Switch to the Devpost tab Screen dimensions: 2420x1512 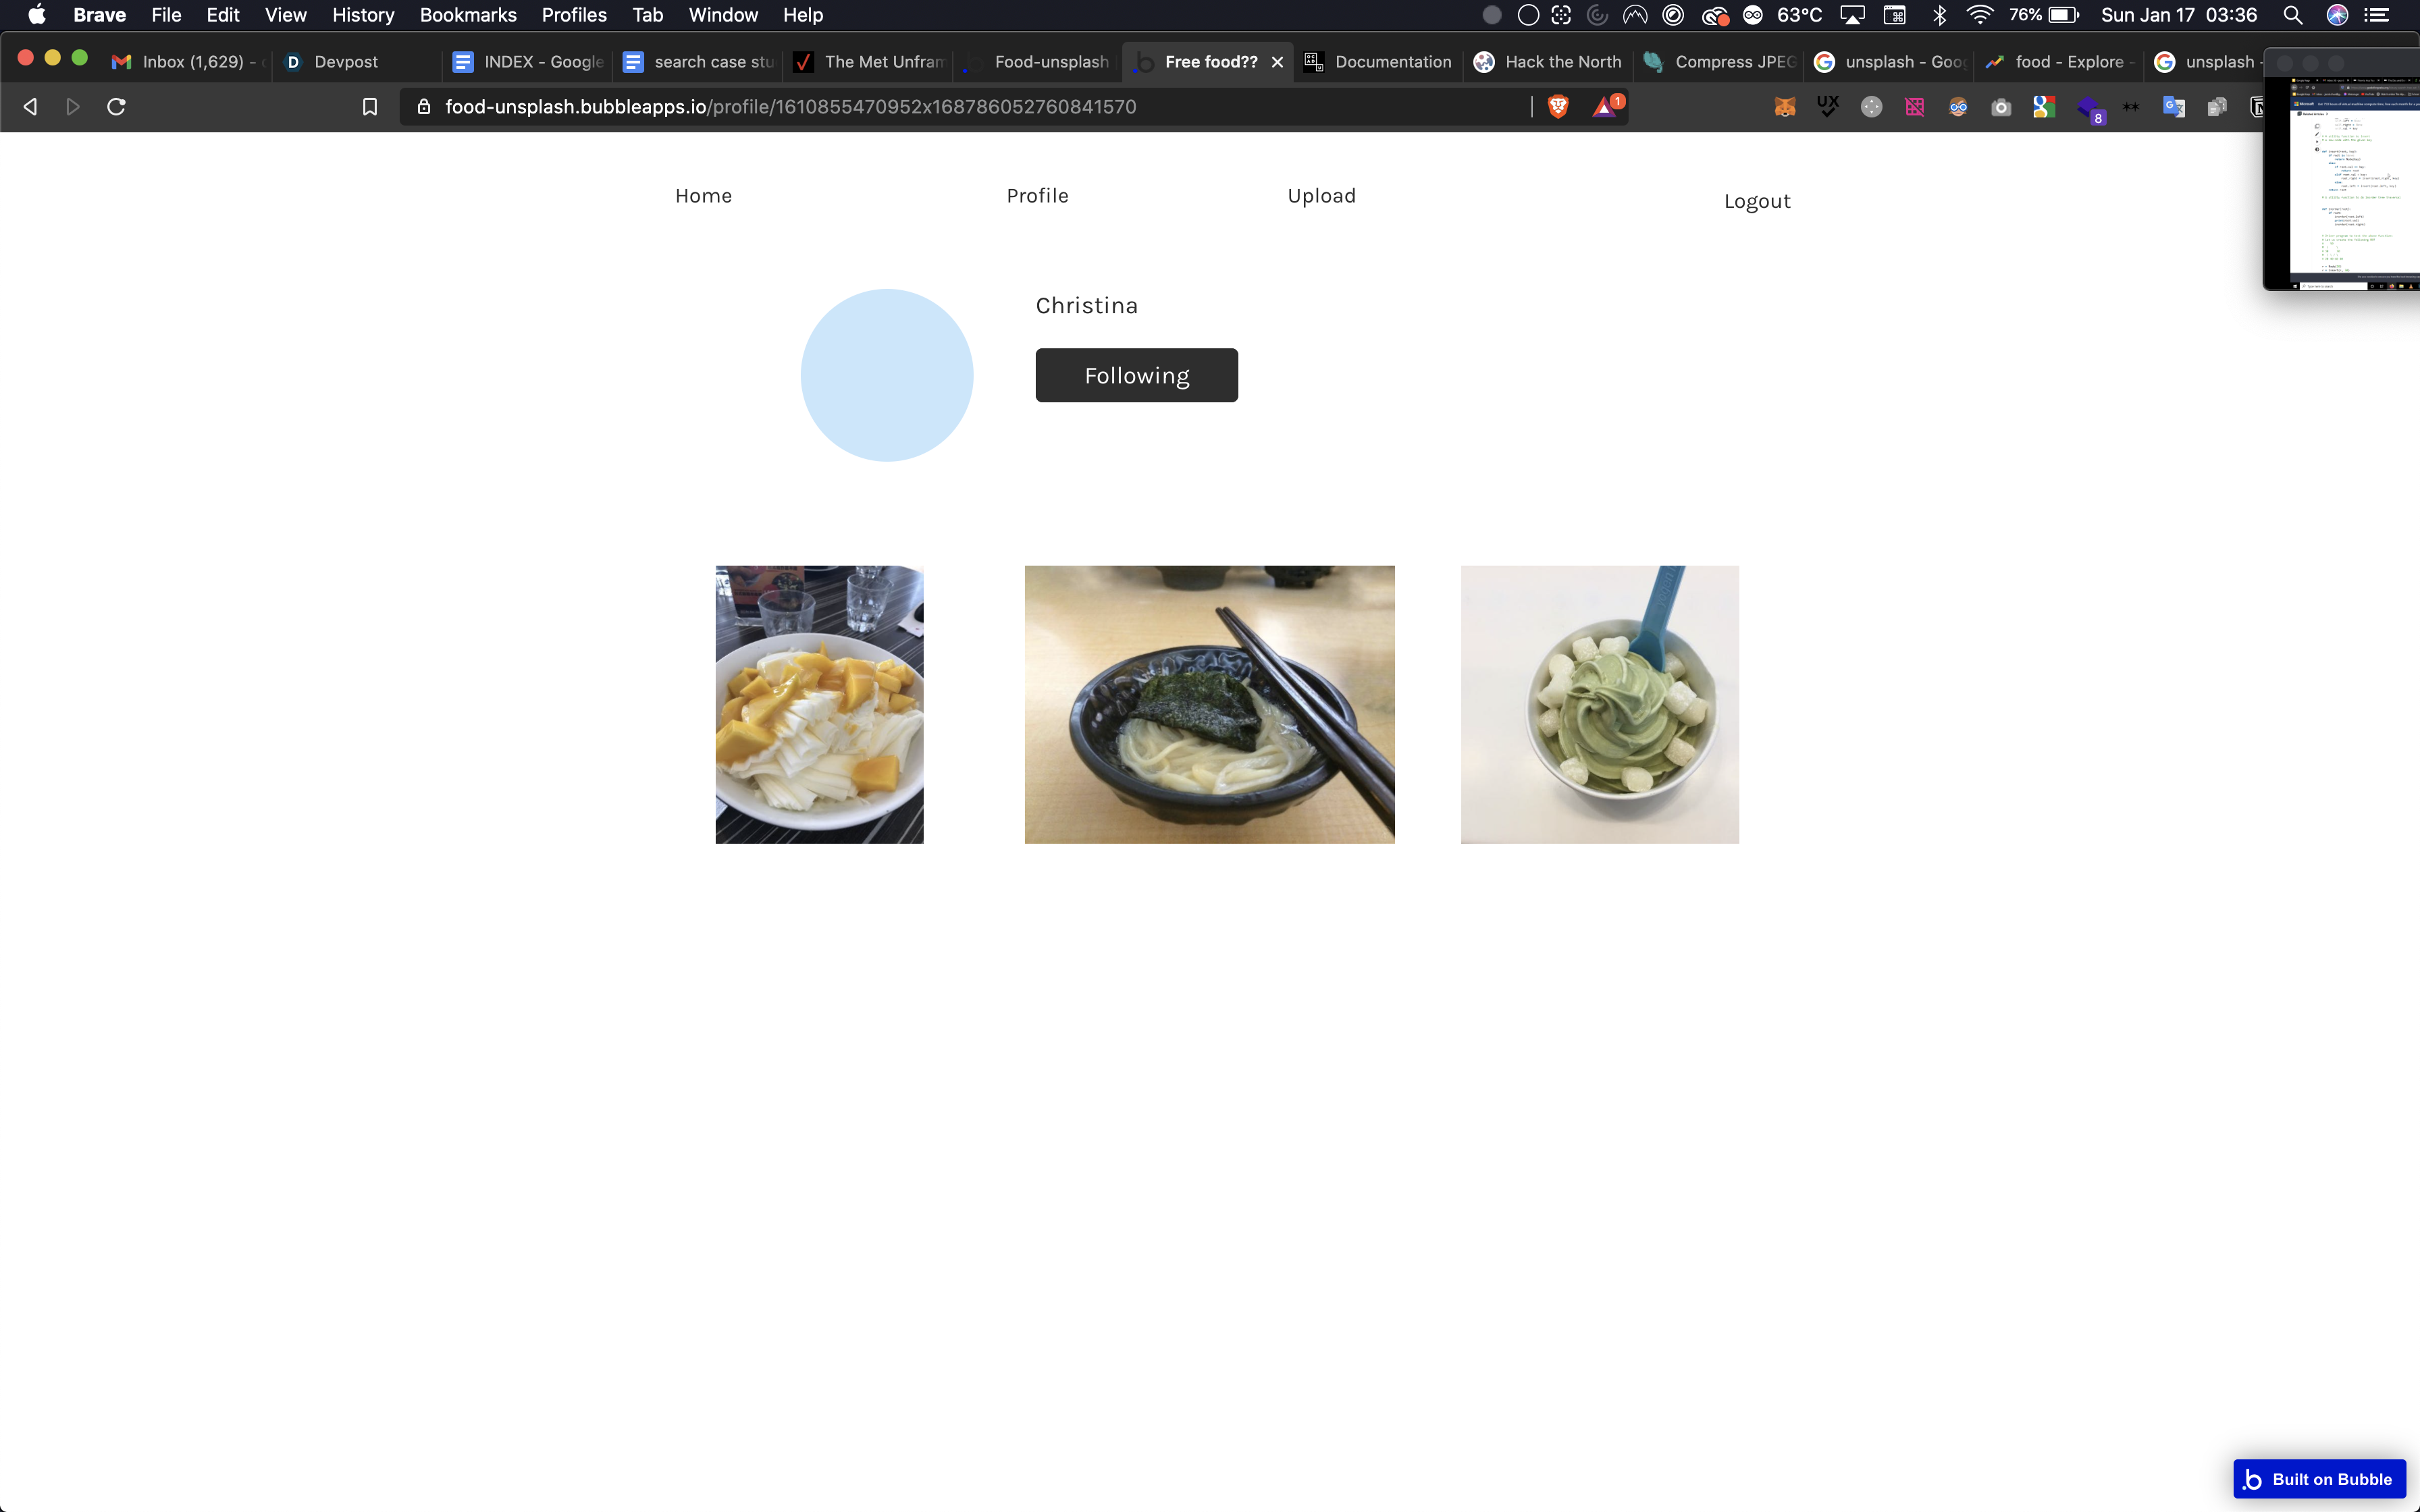[x=345, y=62]
